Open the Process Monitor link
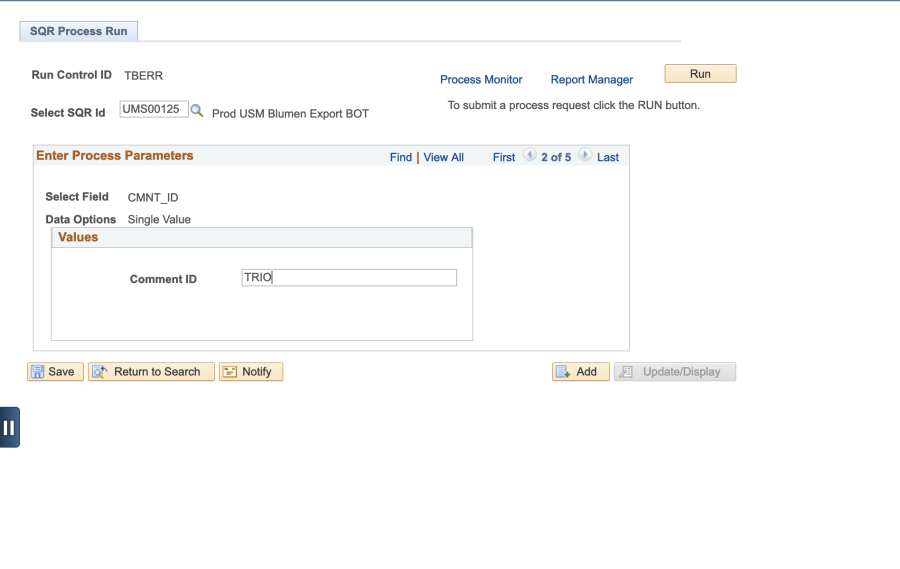The width and height of the screenshot is (900, 569). coord(481,80)
